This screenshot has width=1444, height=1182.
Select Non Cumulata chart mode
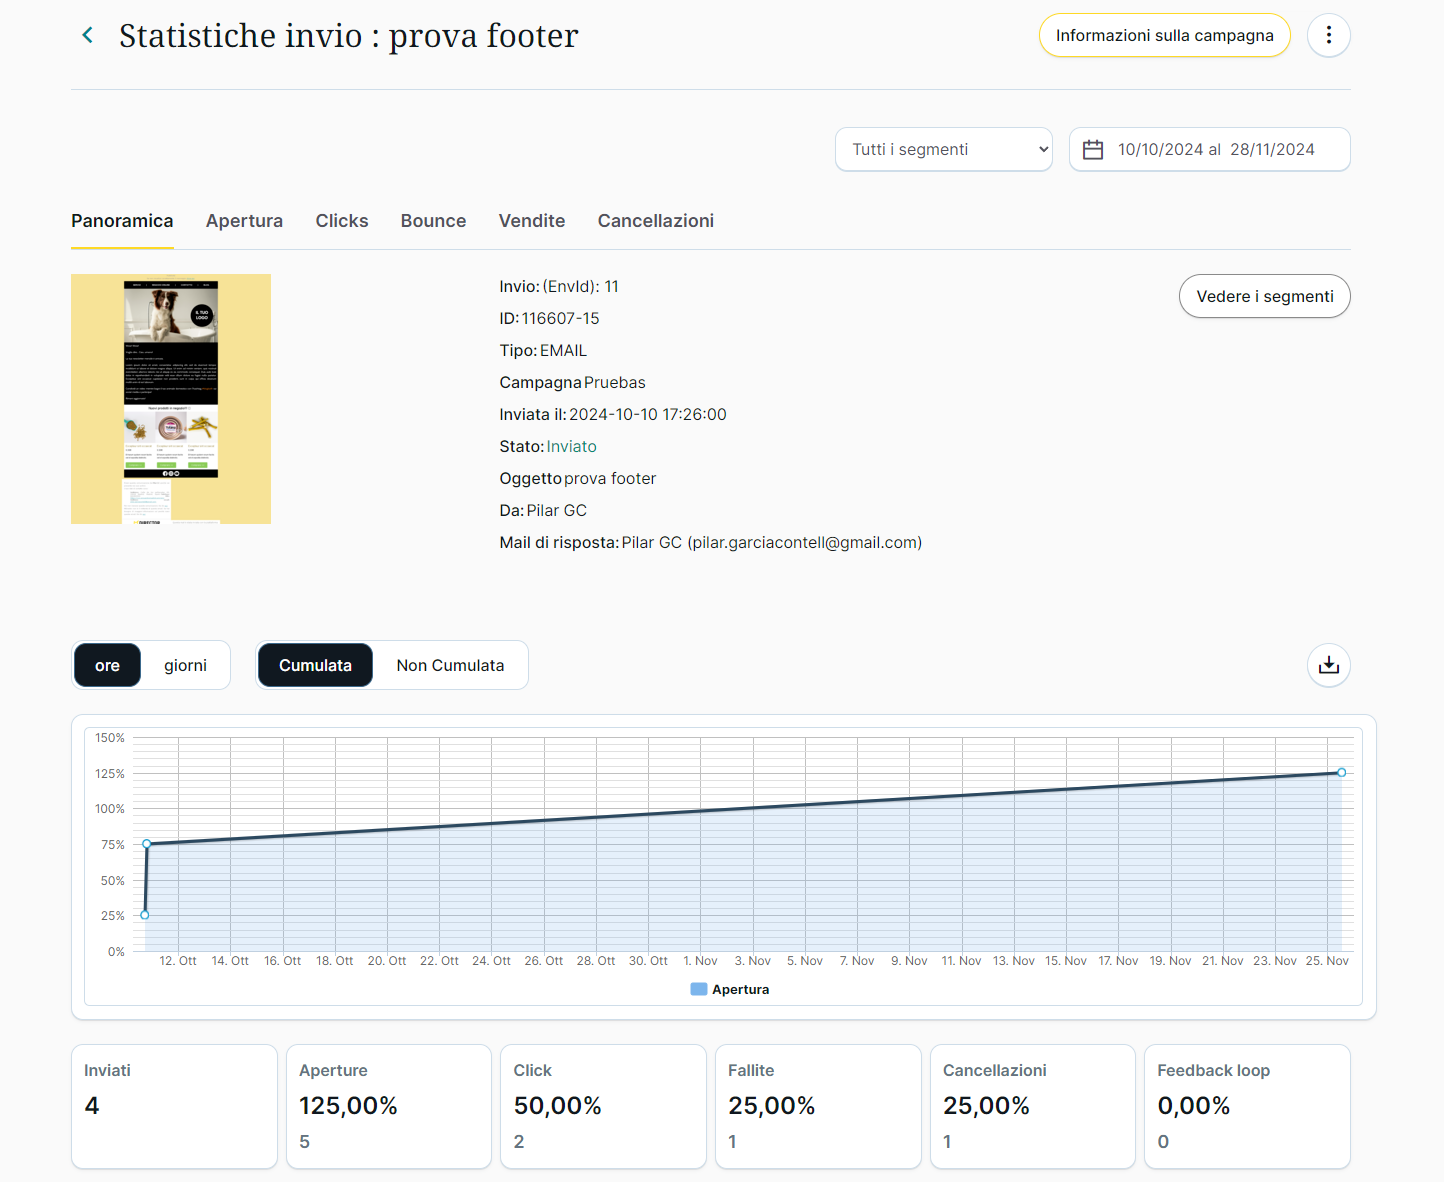(450, 665)
